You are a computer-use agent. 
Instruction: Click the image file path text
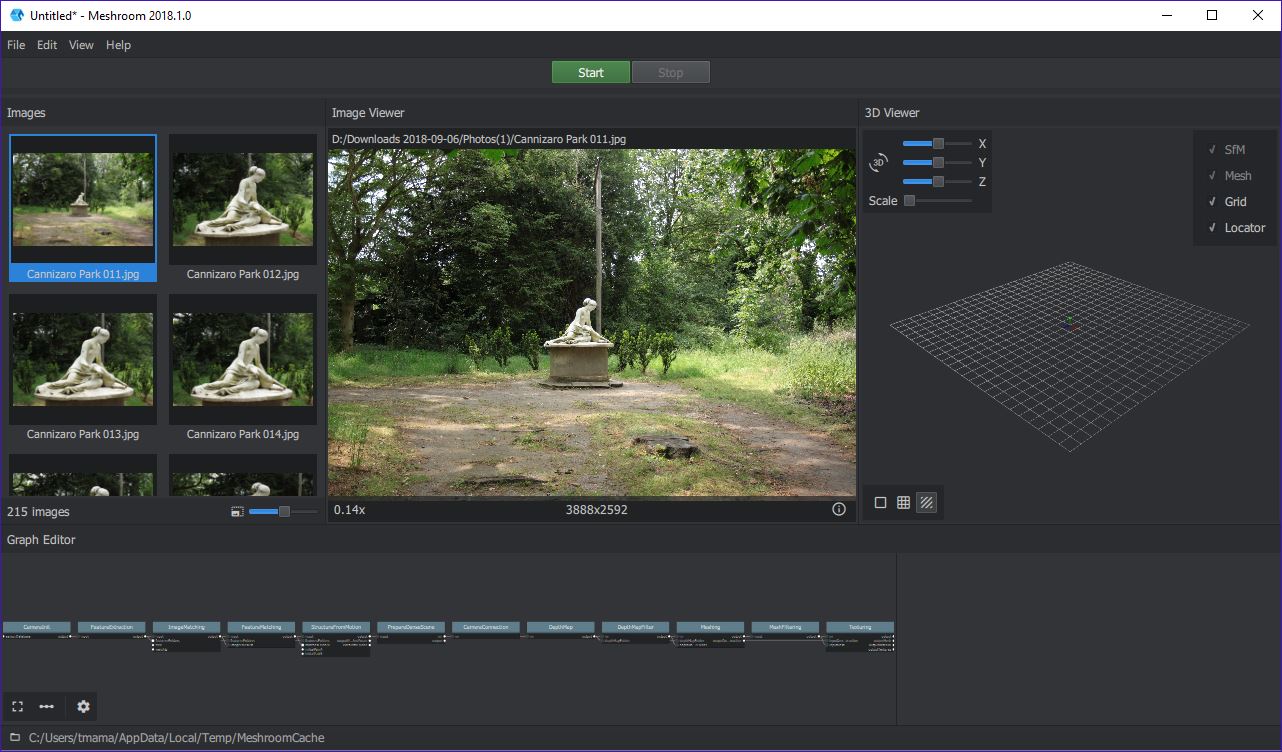[479, 139]
